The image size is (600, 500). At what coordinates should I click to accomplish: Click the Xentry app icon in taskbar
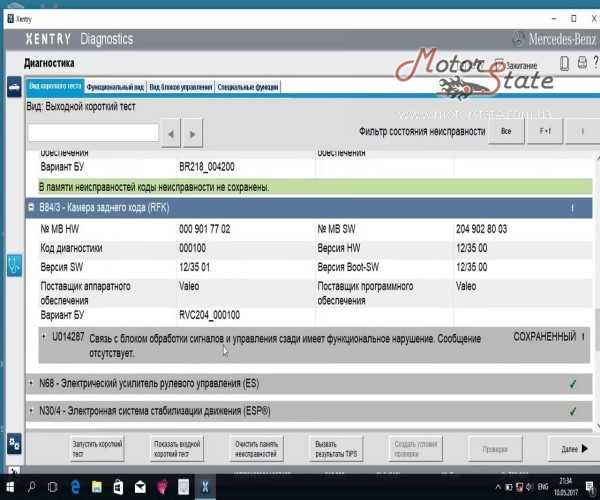205,487
